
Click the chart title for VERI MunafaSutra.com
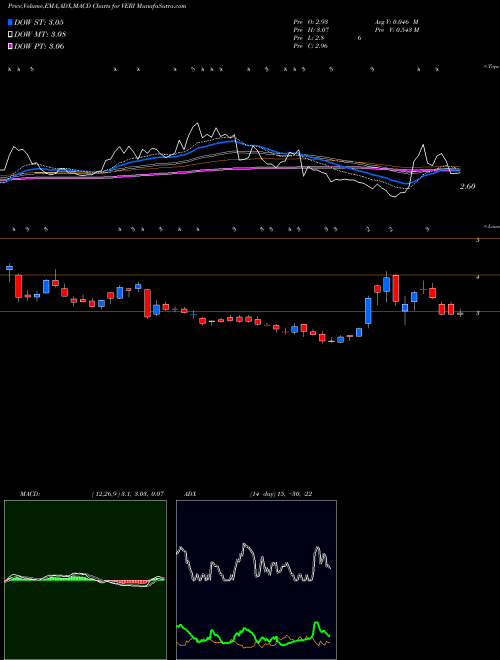coord(97,6)
